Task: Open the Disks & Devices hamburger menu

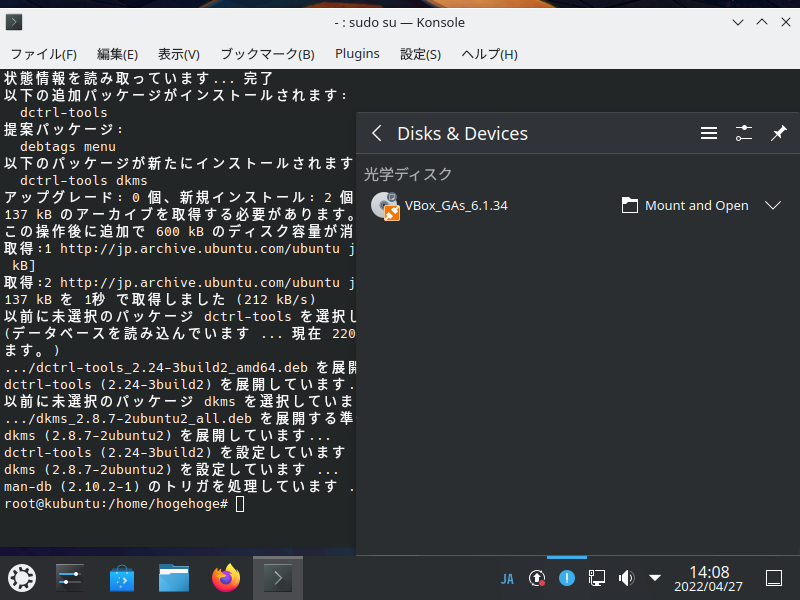Action: pyautogui.click(x=709, y=134)
